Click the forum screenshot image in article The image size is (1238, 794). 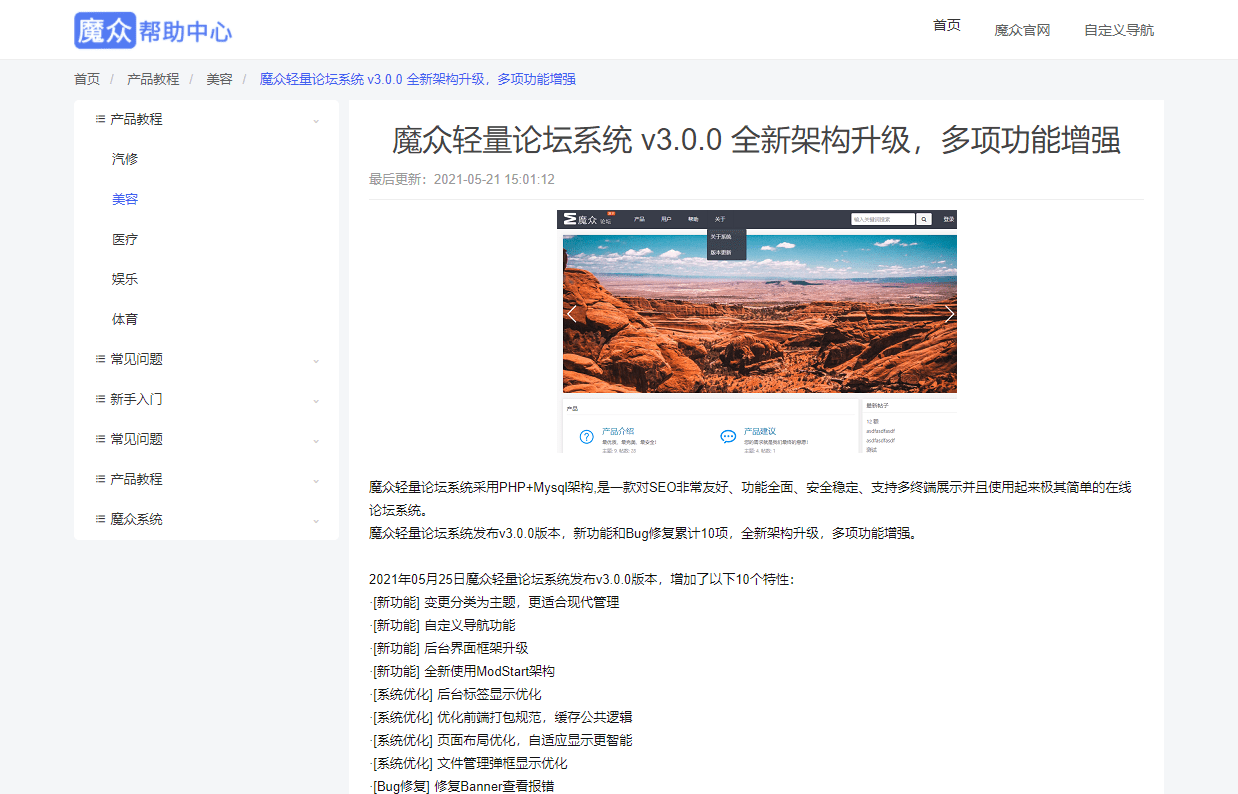tap(757, 331)
